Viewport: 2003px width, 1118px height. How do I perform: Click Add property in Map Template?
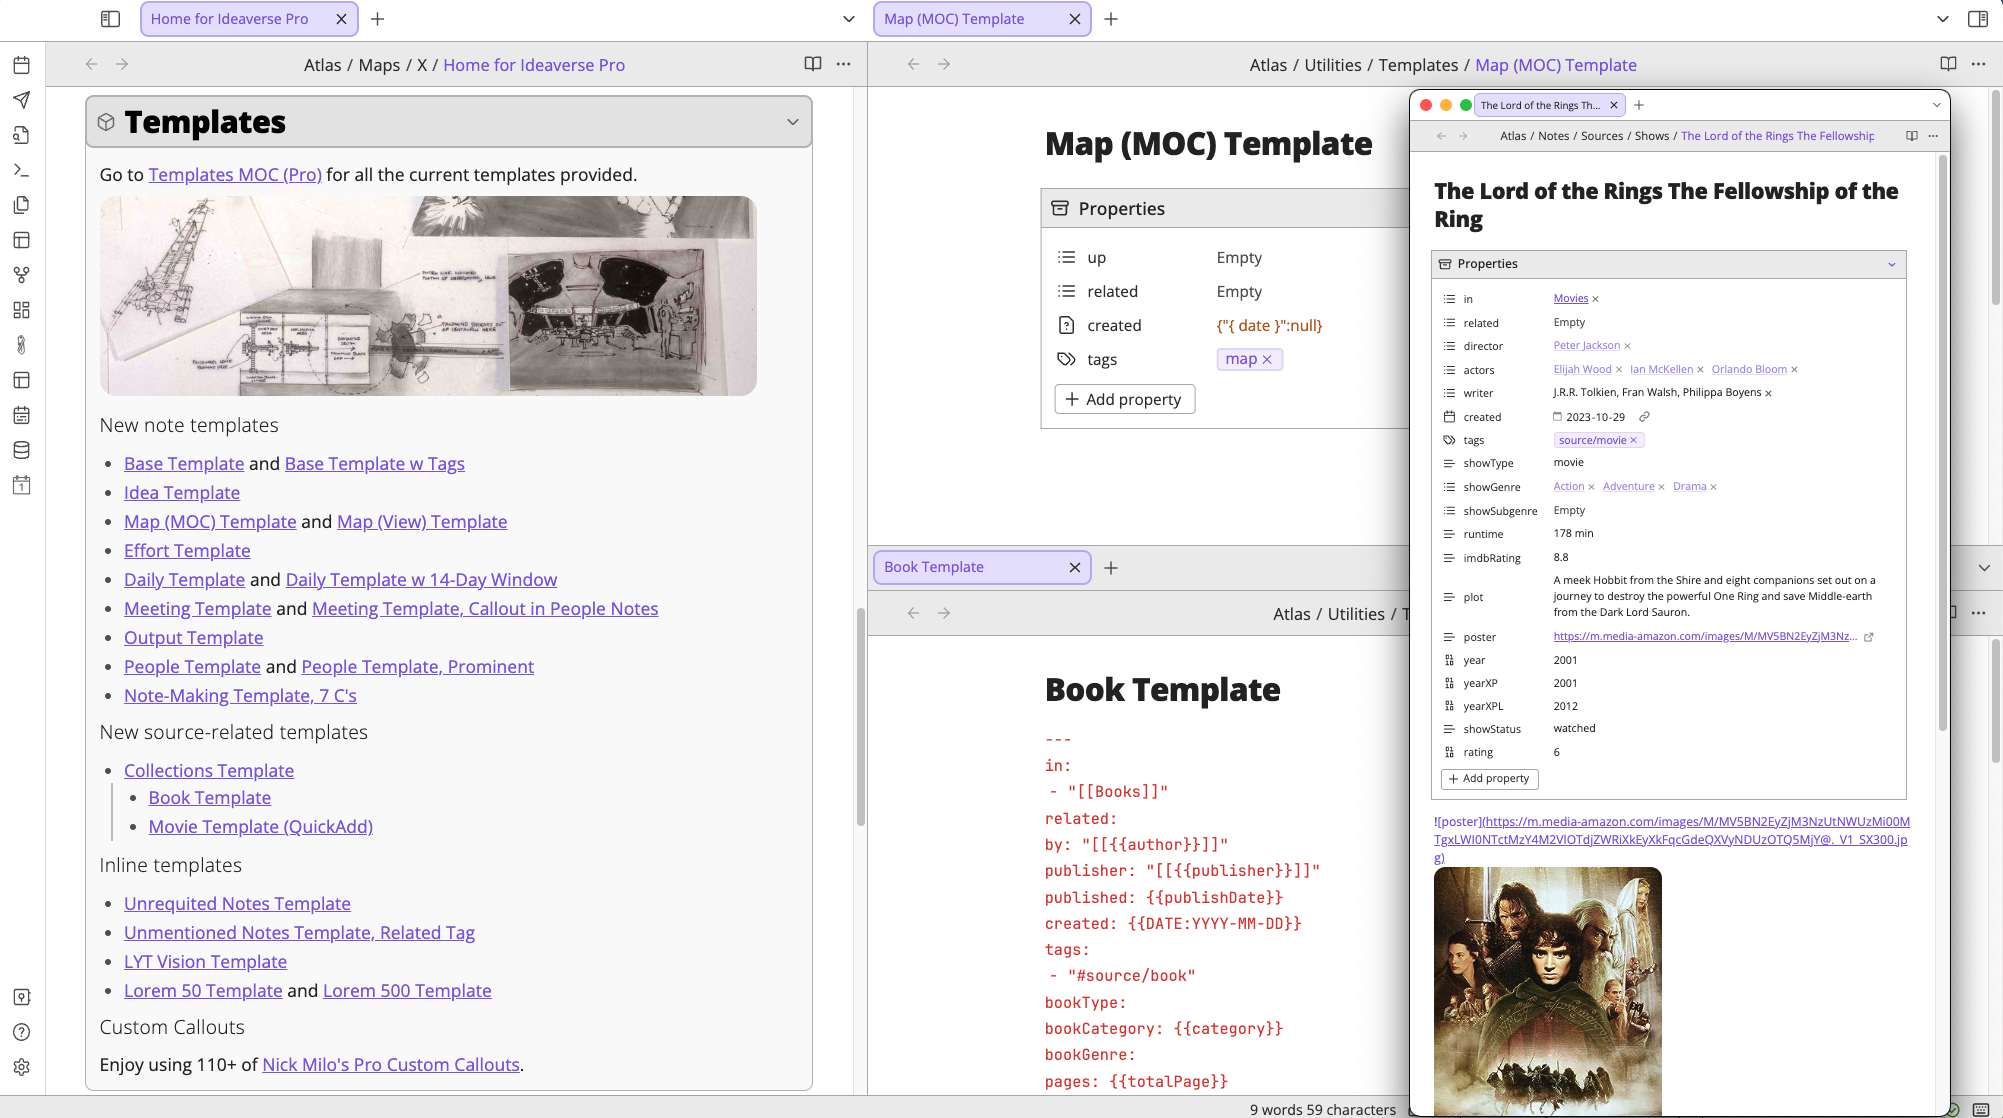pos(1124,399)
